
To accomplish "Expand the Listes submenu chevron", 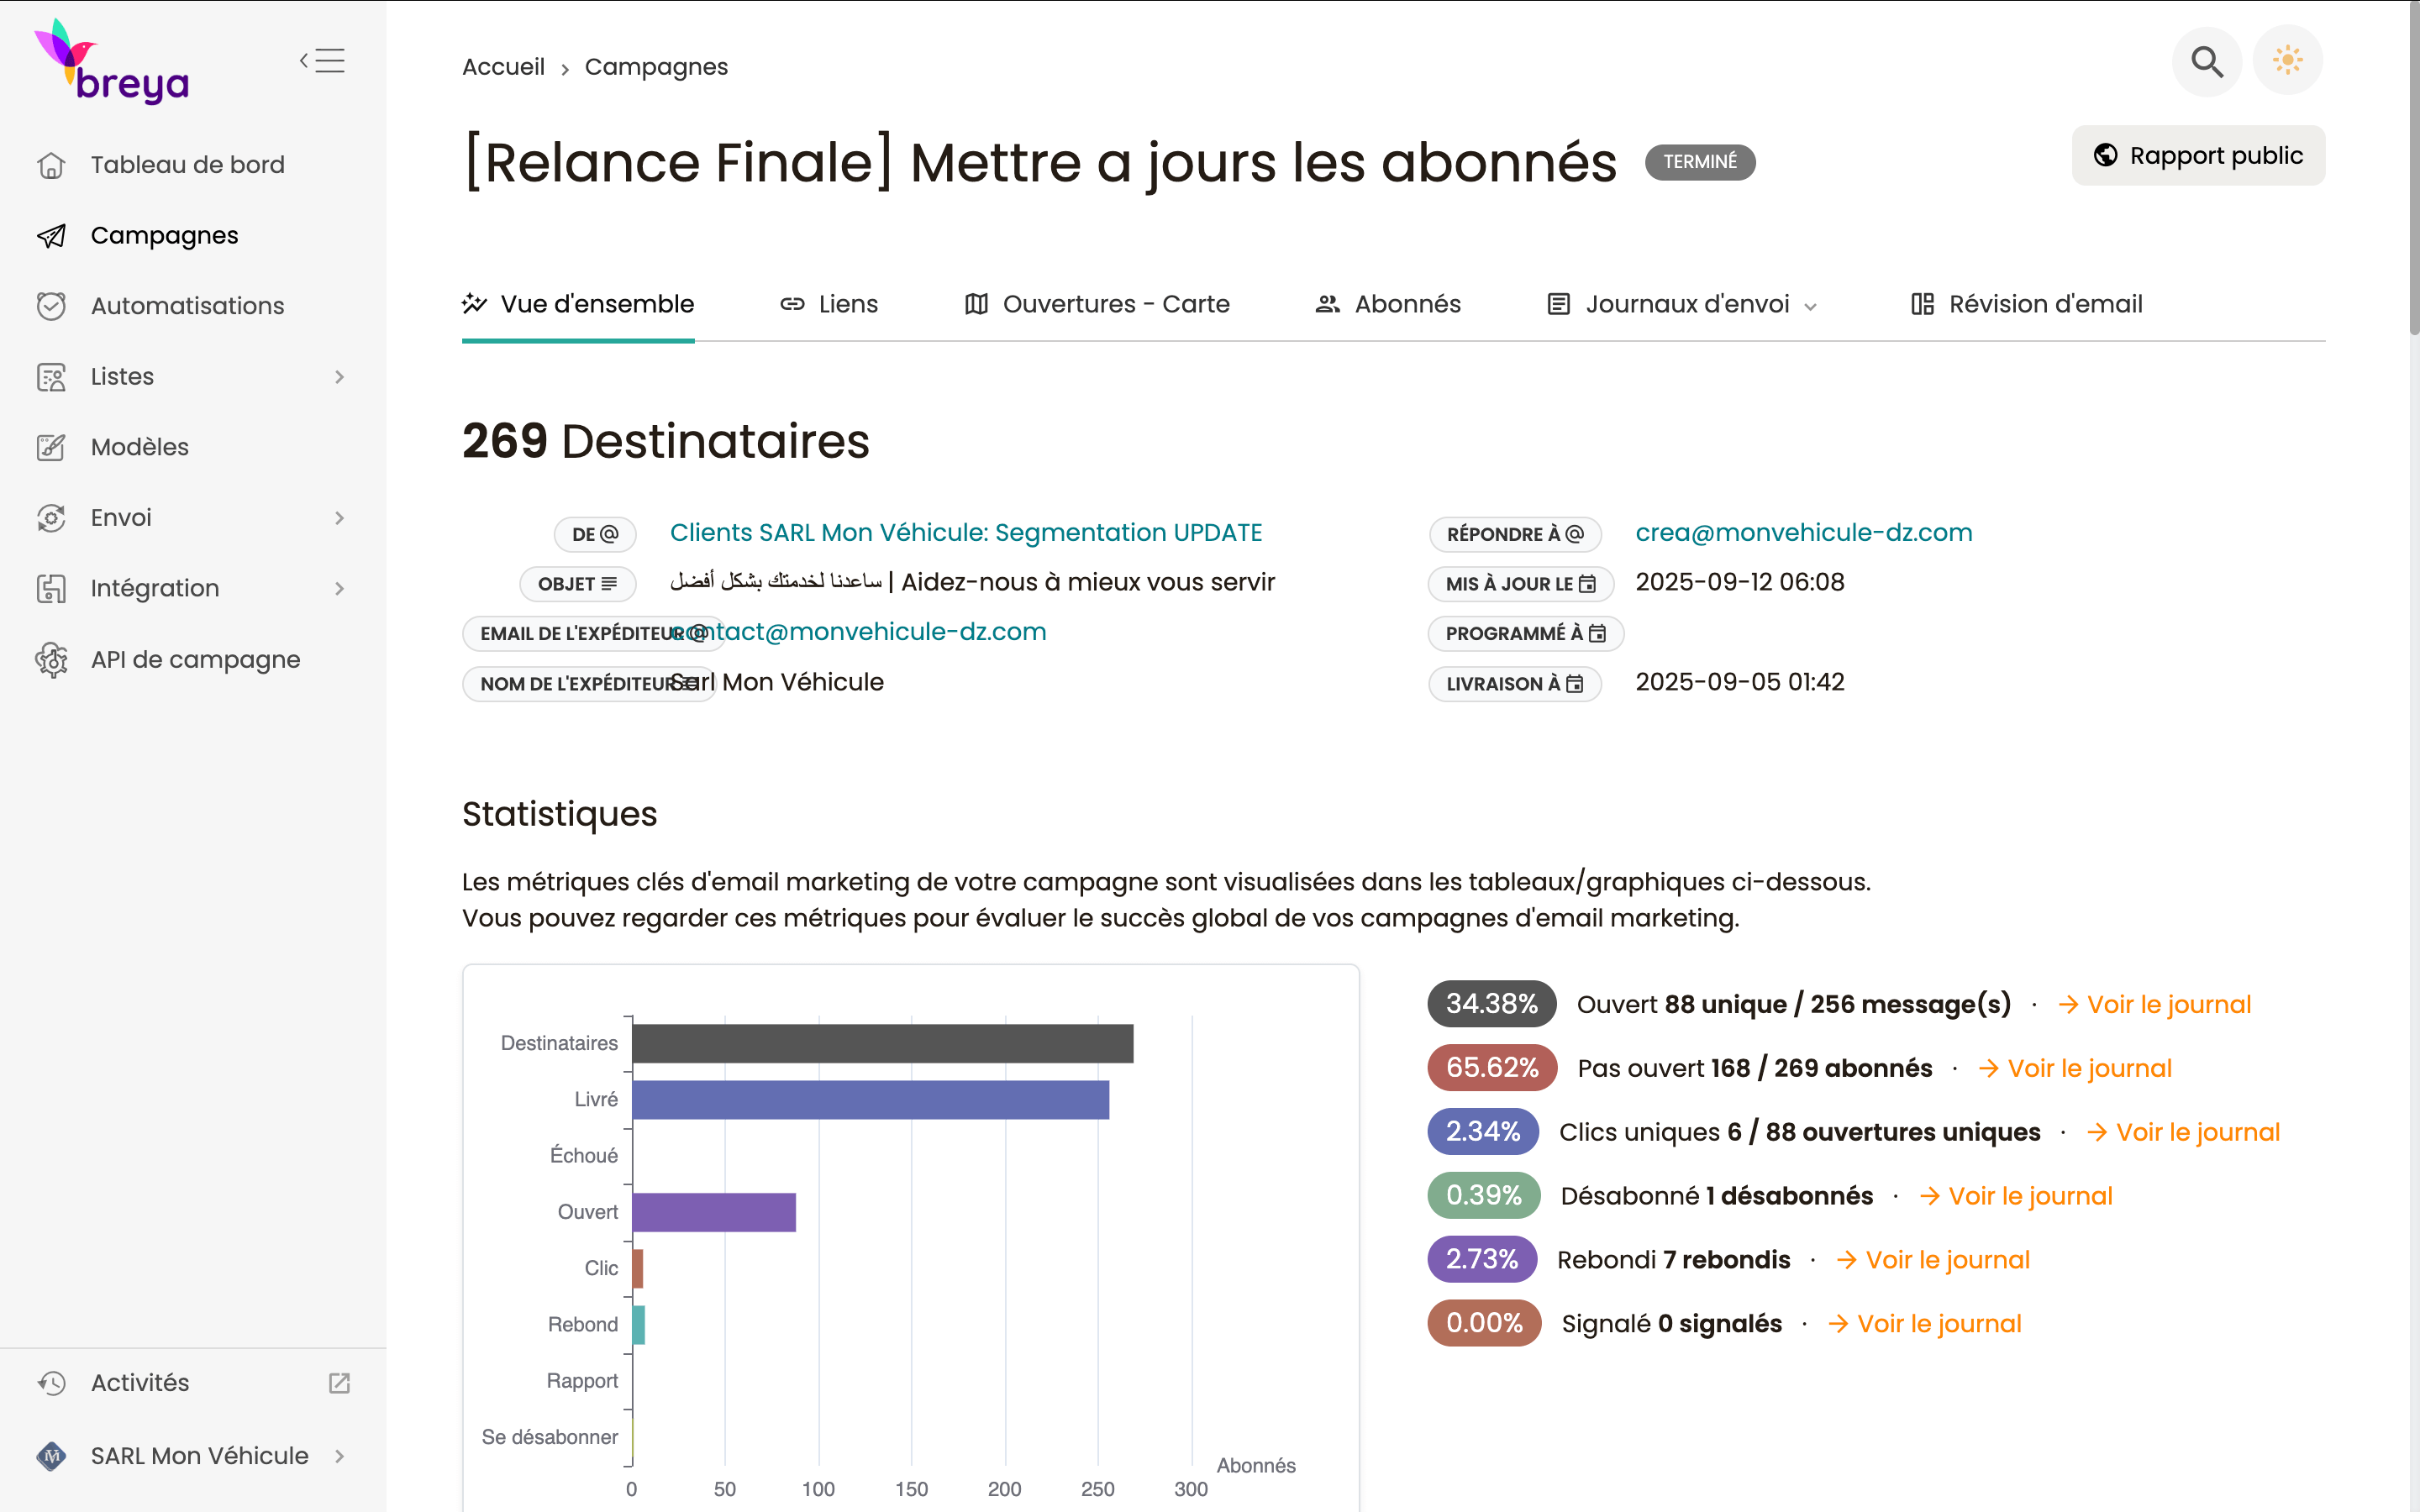I will click(x=339, y=377).
